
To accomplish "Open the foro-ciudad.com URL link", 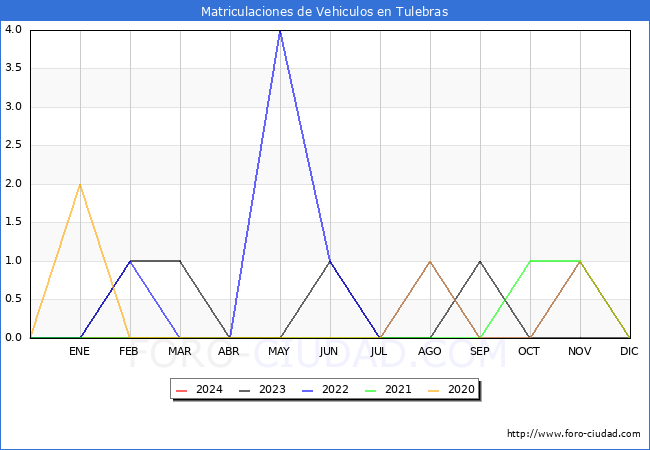I will tap(574, 434).
